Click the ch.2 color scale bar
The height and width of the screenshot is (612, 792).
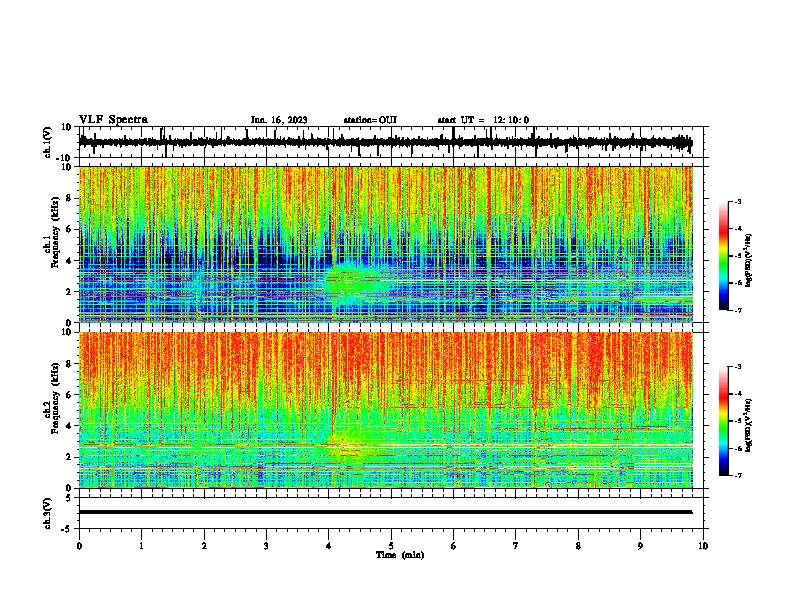[724, 421]
